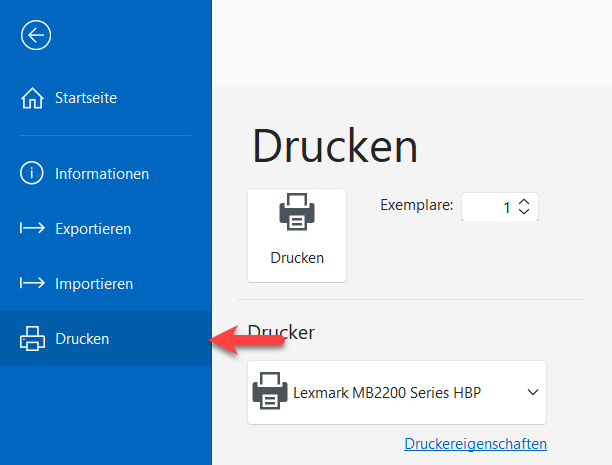
Task: Click the Drucken button label text
Action: tap(297, 257)
